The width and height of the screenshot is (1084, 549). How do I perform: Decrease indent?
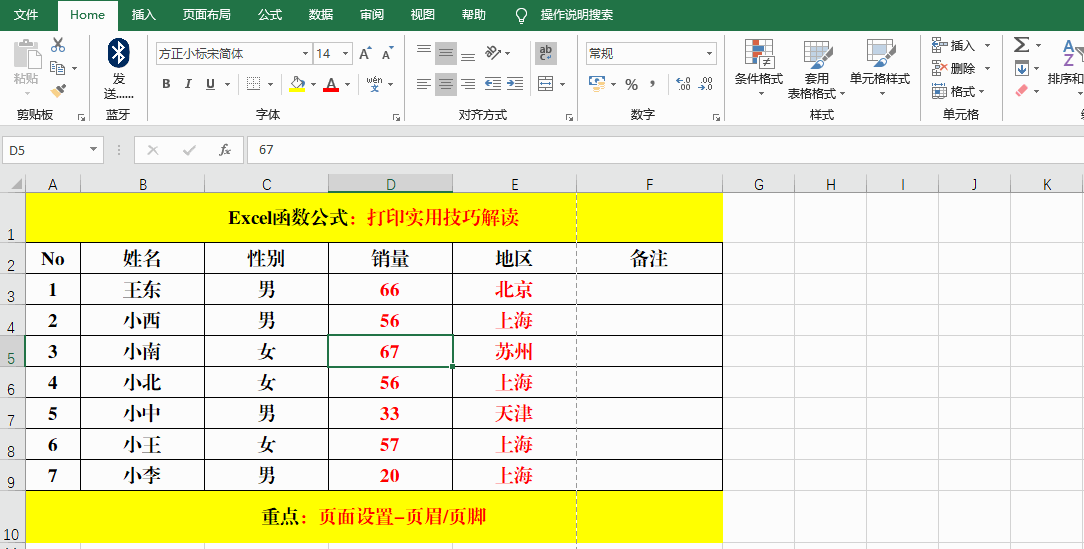[x=493, y=84]
